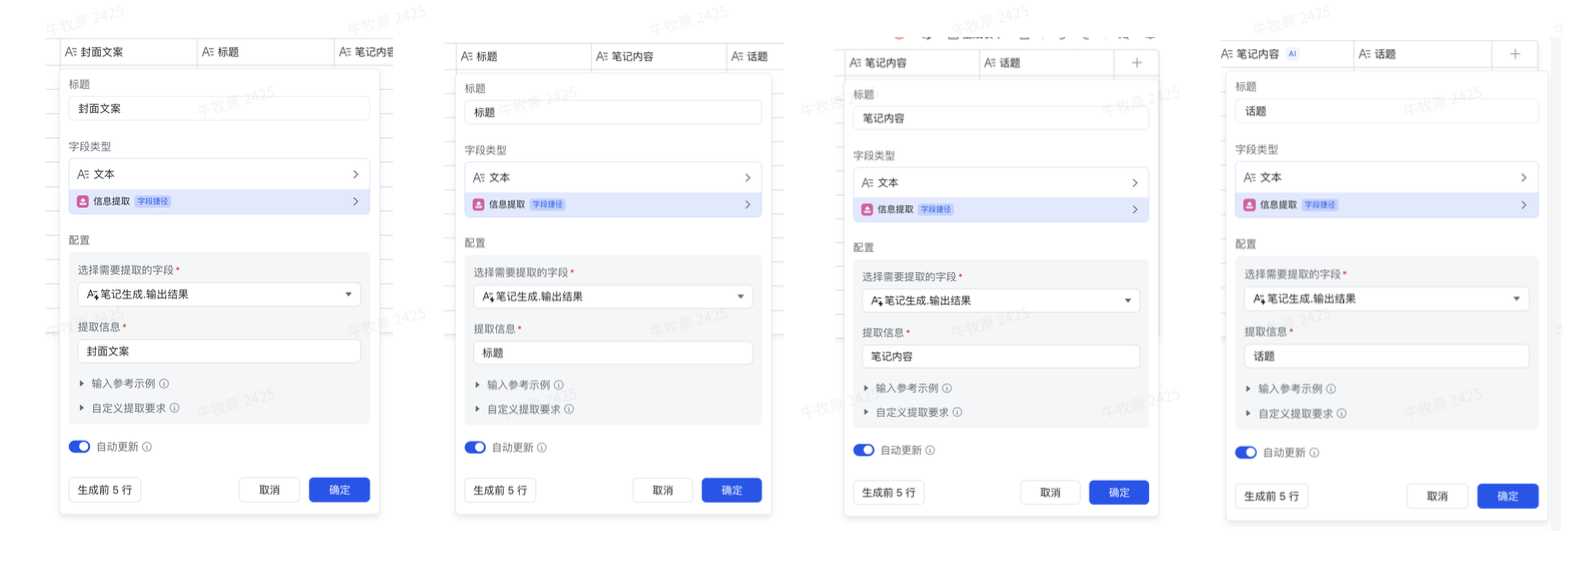Image resolution: width=1590 pixels, height=566 pixels.
Task: Disable 自动更新 switch in the 标题 panel
Action: [x=475, y=448]
